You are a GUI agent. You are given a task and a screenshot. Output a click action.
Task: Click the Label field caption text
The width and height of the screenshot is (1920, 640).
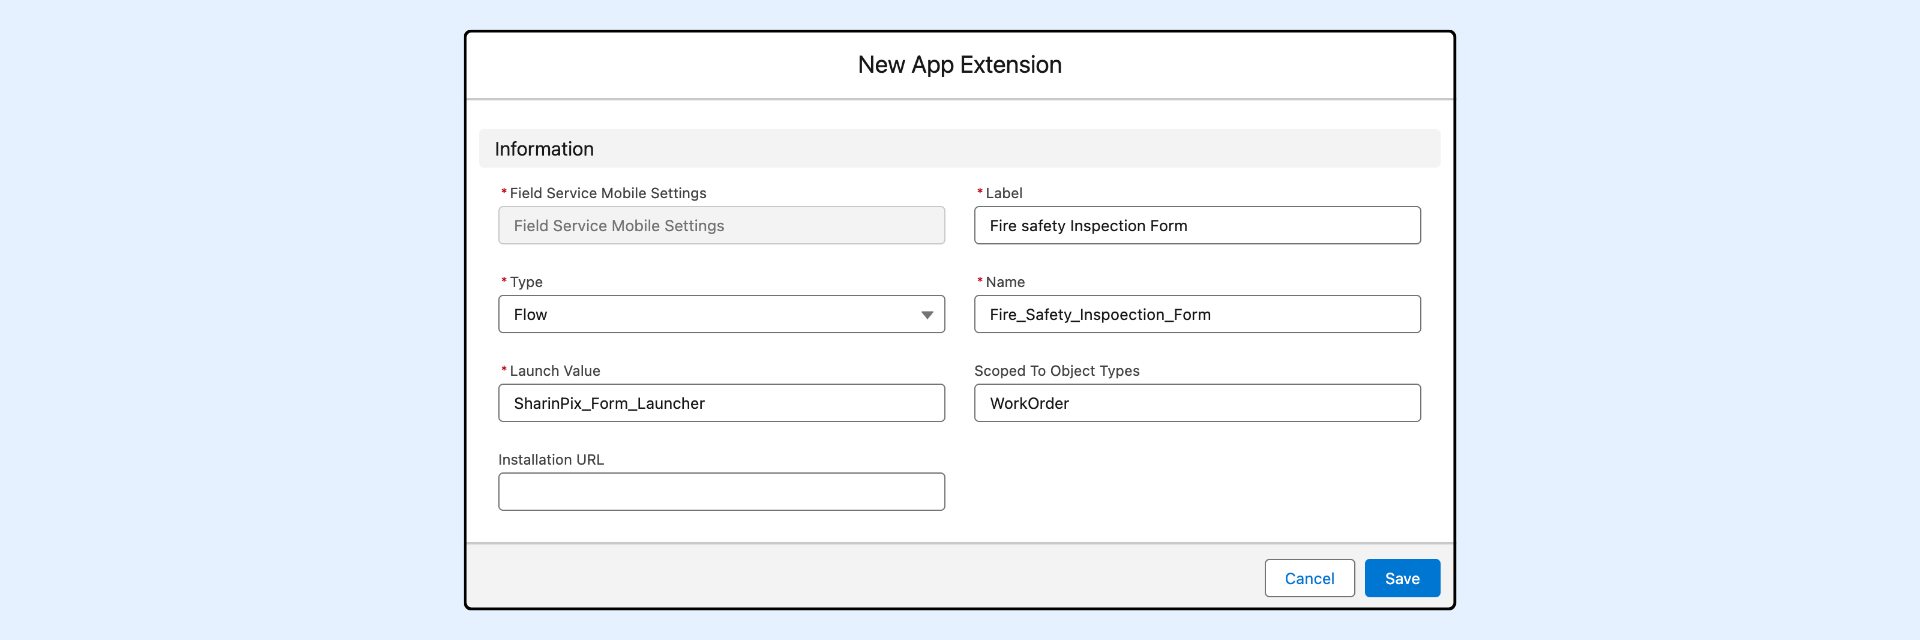1004,193
